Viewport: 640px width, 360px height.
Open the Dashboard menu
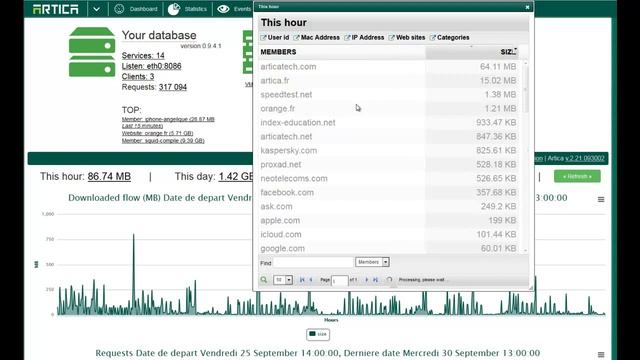[x=143, y=9]
